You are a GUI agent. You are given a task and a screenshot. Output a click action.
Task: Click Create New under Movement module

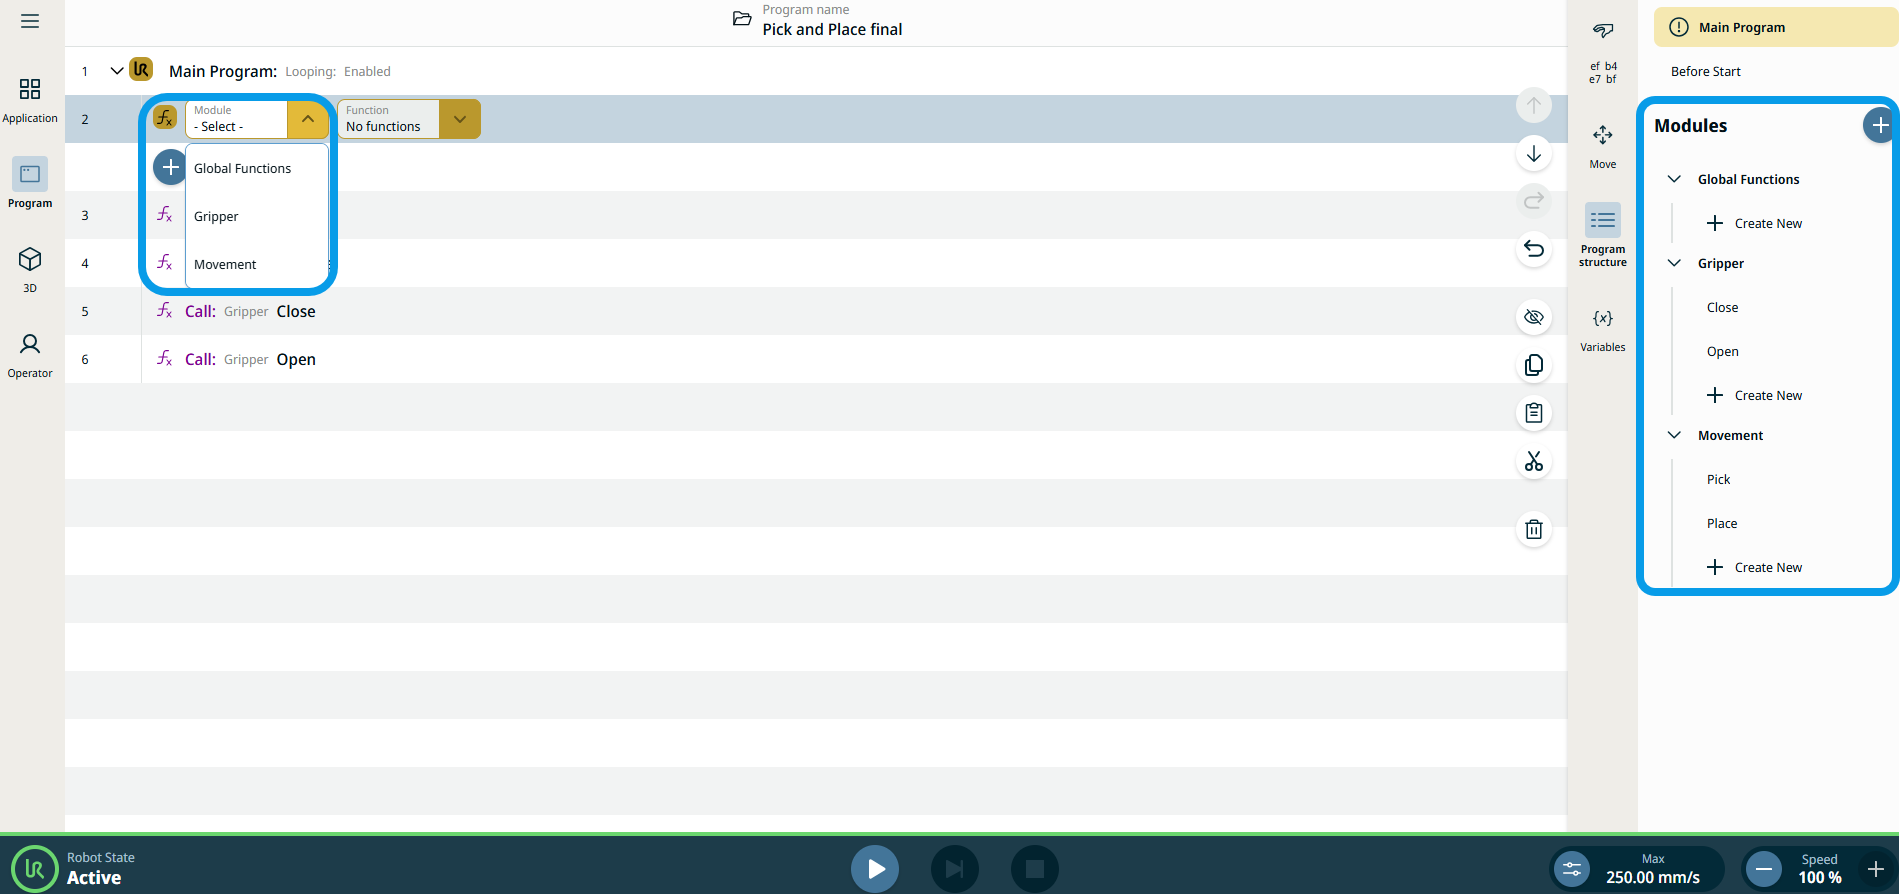(1767, 568)
